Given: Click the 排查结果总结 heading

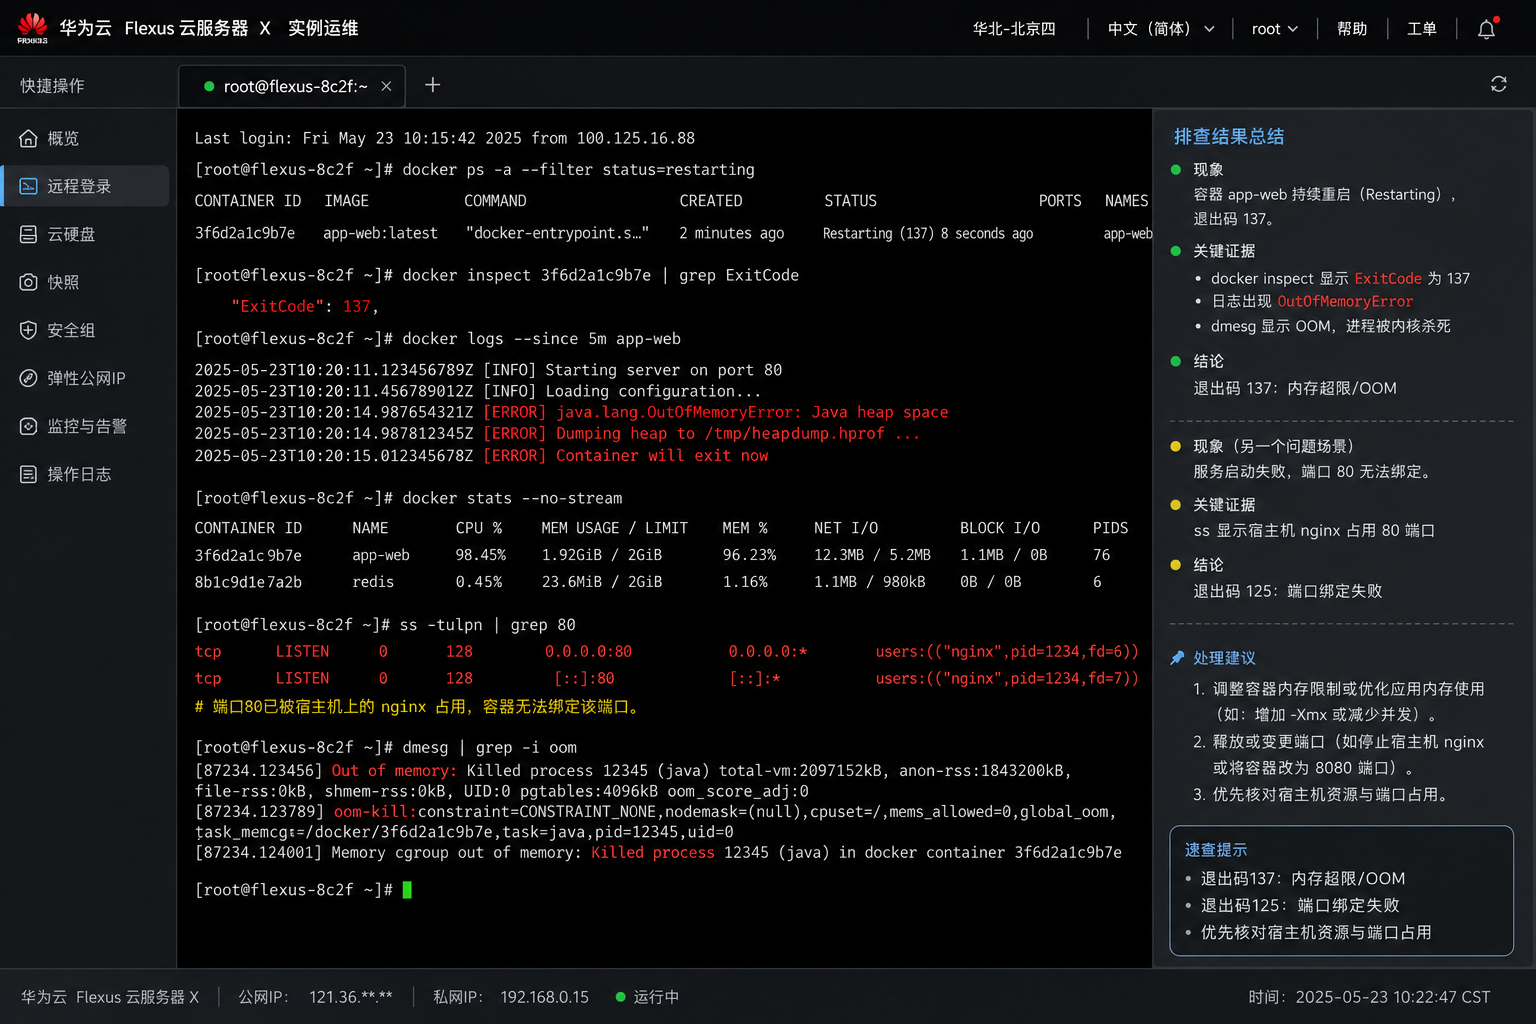Looking at the screenshot, I should (1229, 137).
